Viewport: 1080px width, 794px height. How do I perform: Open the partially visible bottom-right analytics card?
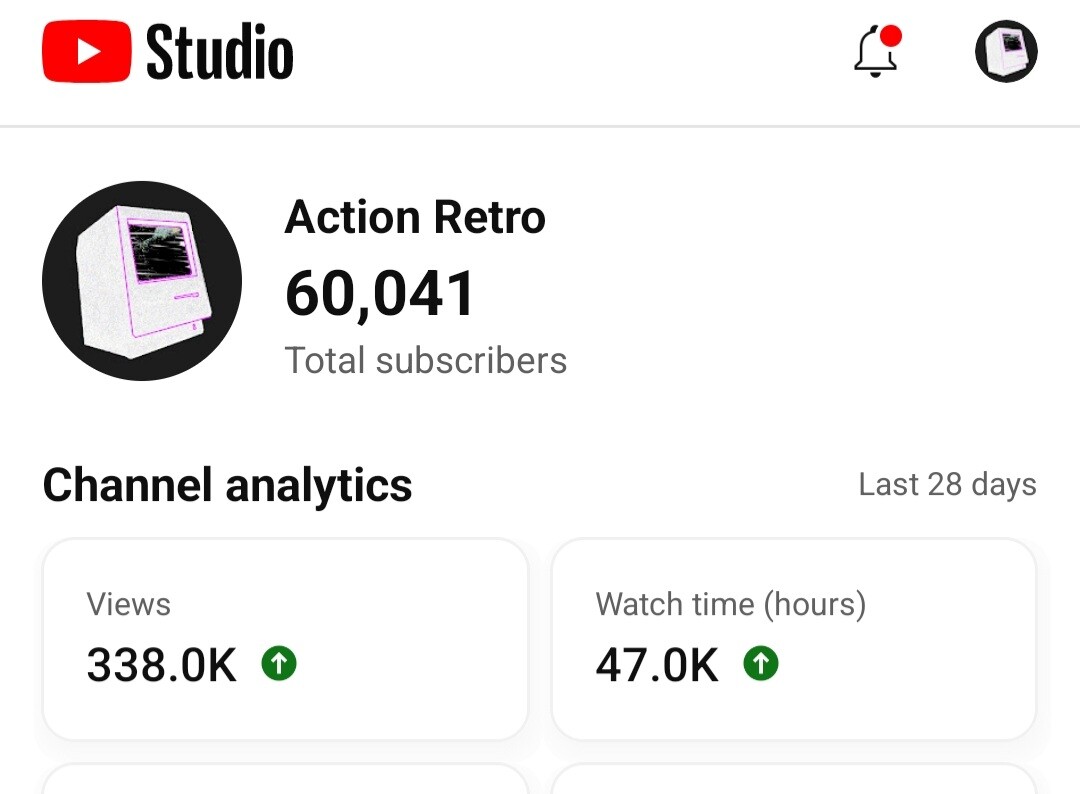click(x=794, y=779)
